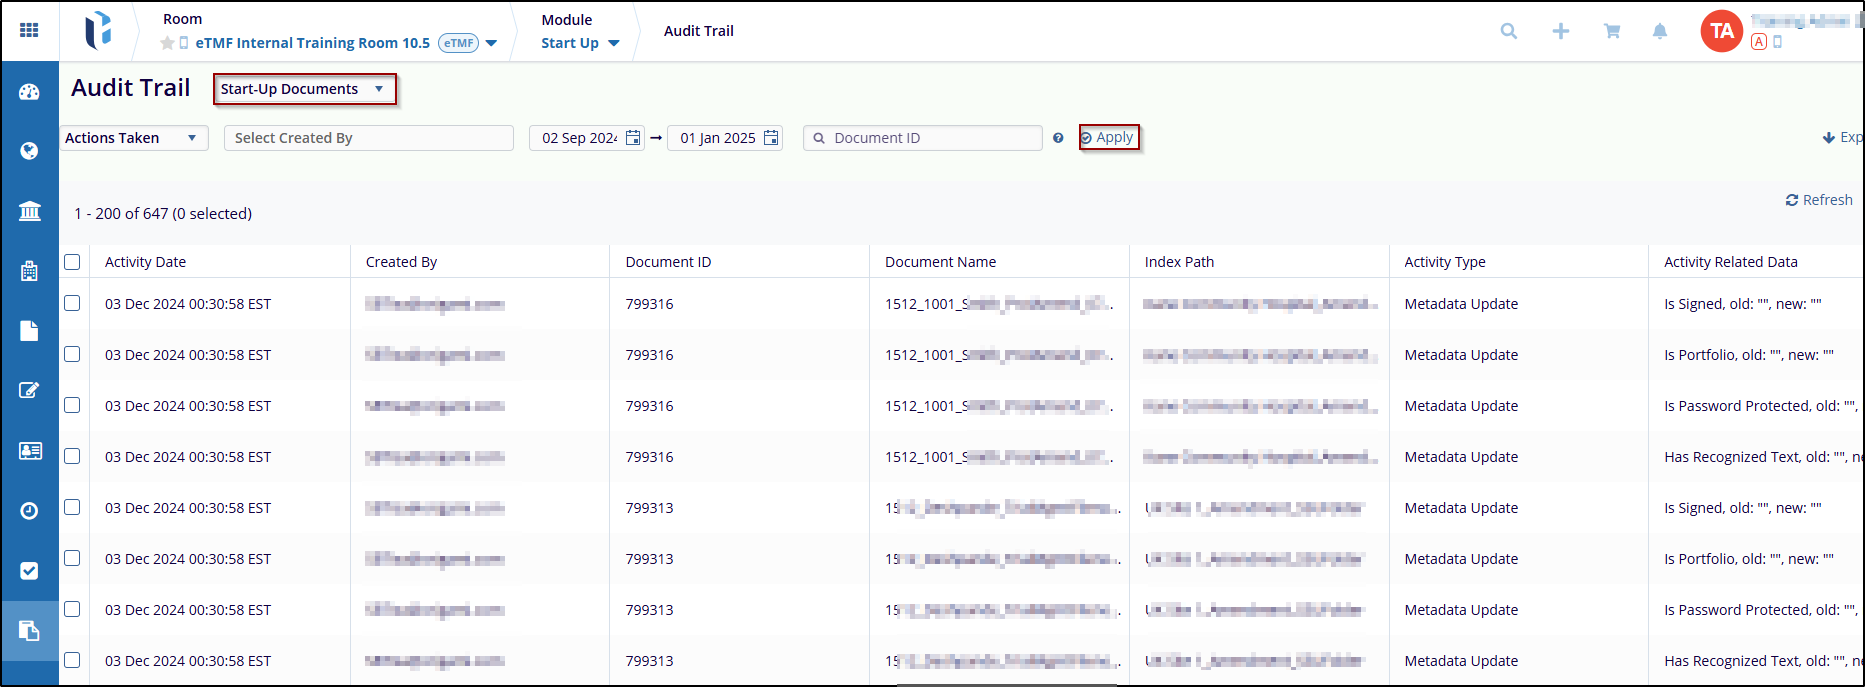
Task: Expand the Actions Taken dropdown
Action: (133, 138)
